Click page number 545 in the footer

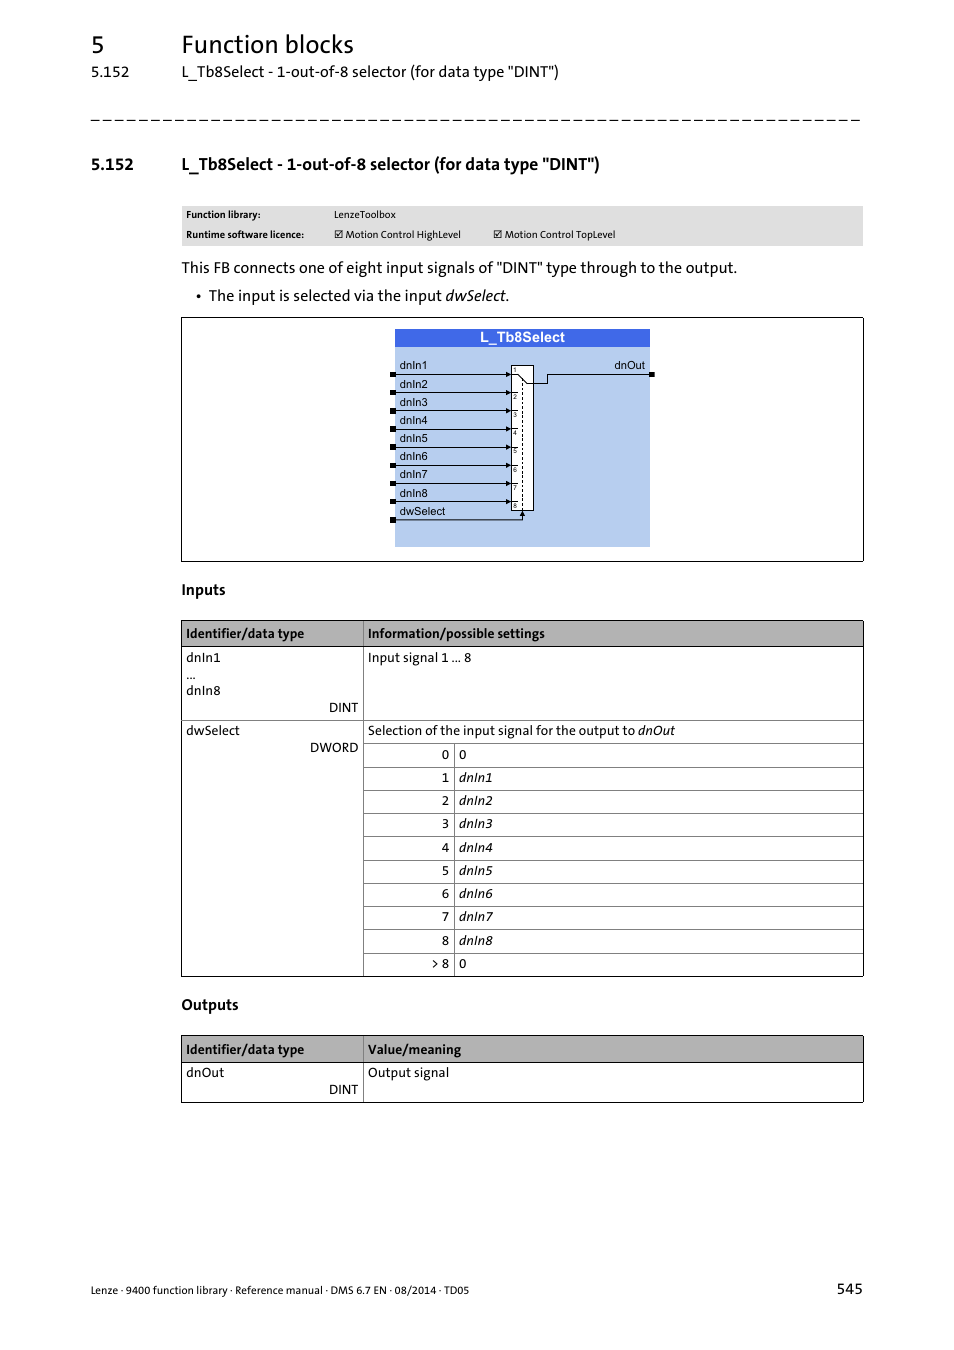(x=849, y=1289)
